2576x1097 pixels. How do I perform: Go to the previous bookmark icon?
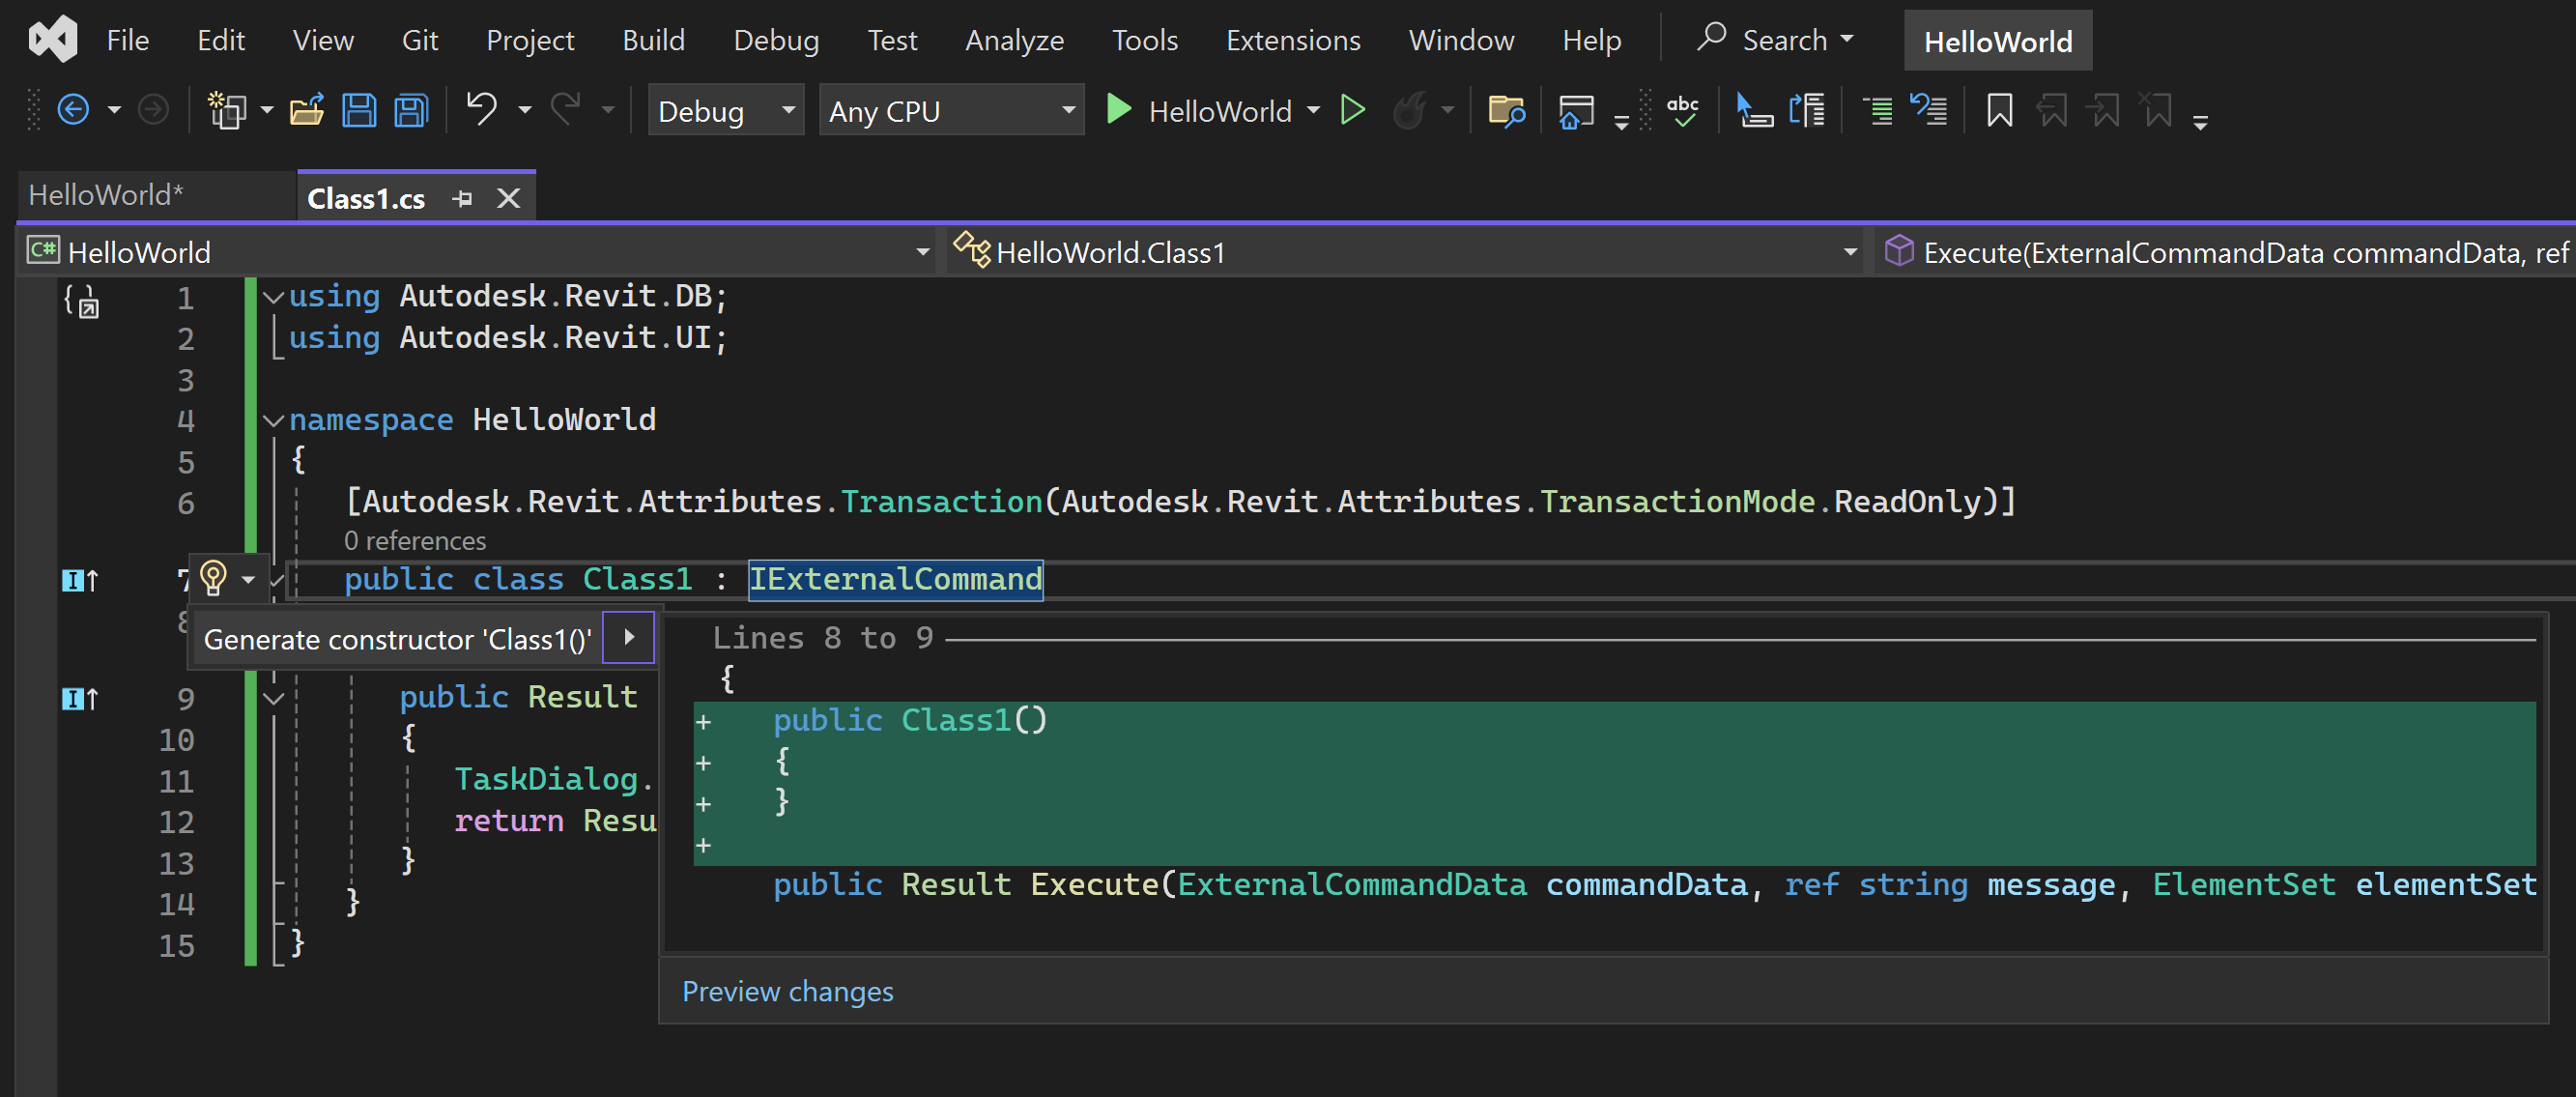point(2052,110)
